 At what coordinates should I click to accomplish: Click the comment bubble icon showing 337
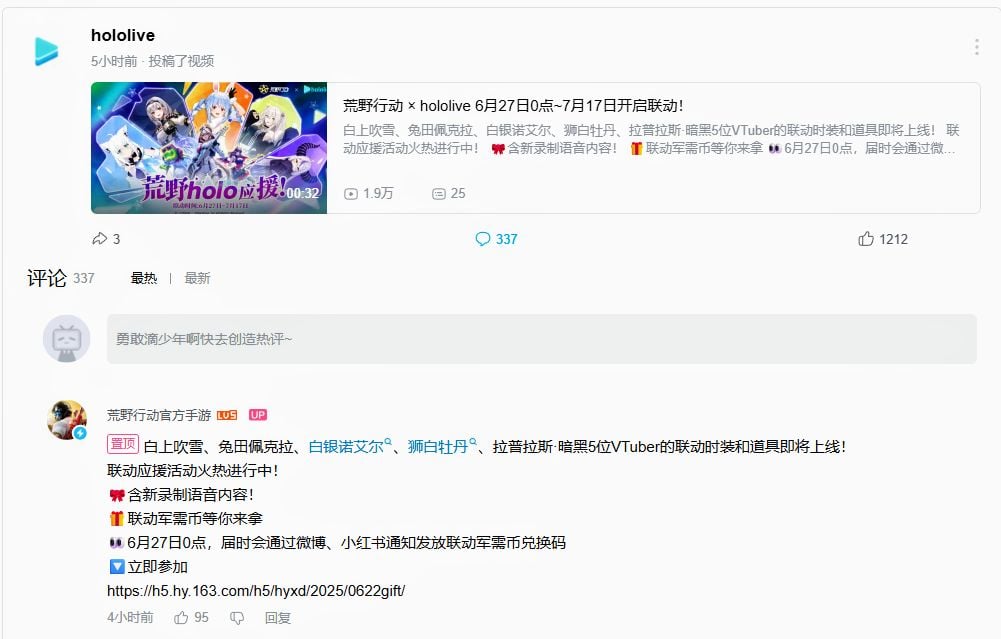tap(483, 239)
